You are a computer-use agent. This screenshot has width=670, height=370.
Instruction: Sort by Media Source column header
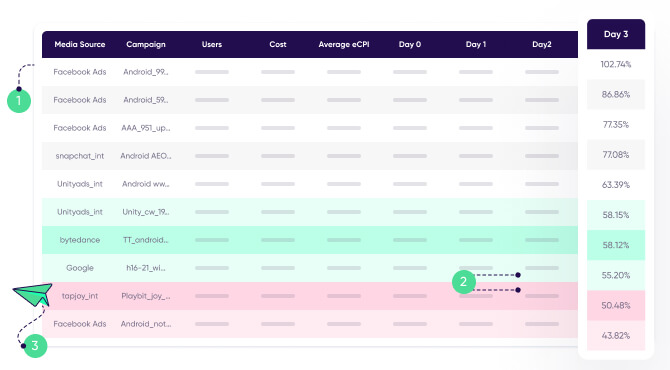(79, 44)
